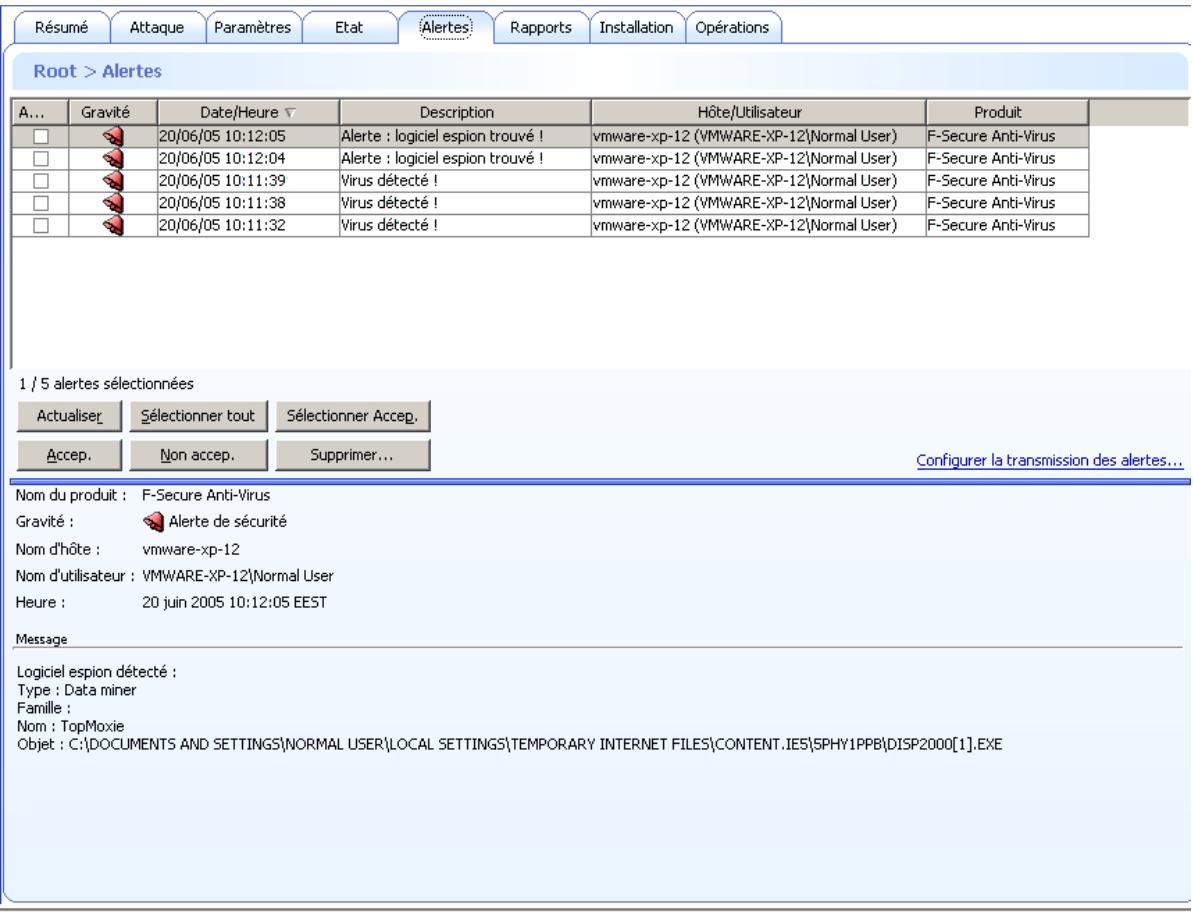1193x912 pixels.
Task: Click severity bell icon for 10:11:38 alert
Action: click(113, 203)
